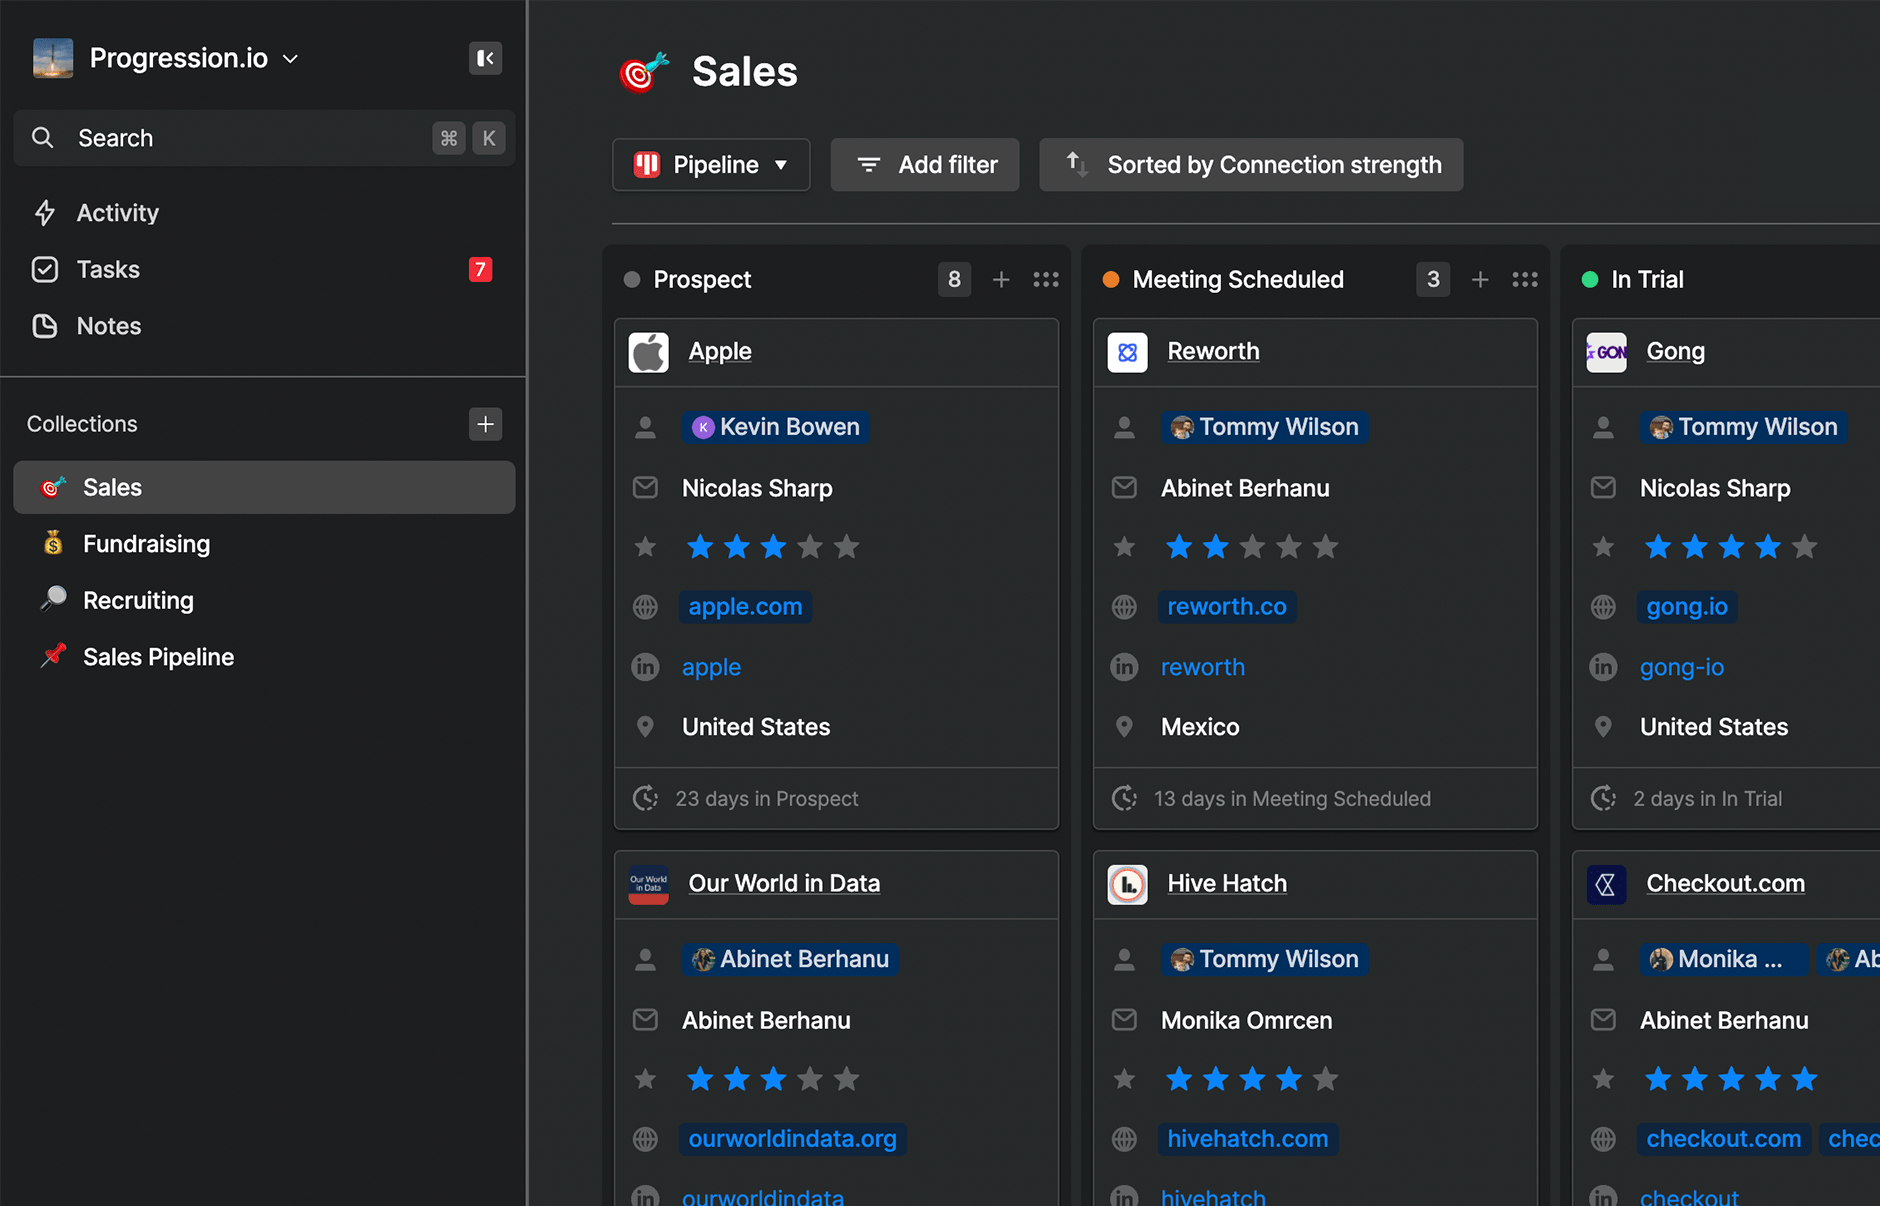Click the person icon on the Reworth card
Screen dimensions: 1880x1206
pyautogui.click(x=1124, y=427)
